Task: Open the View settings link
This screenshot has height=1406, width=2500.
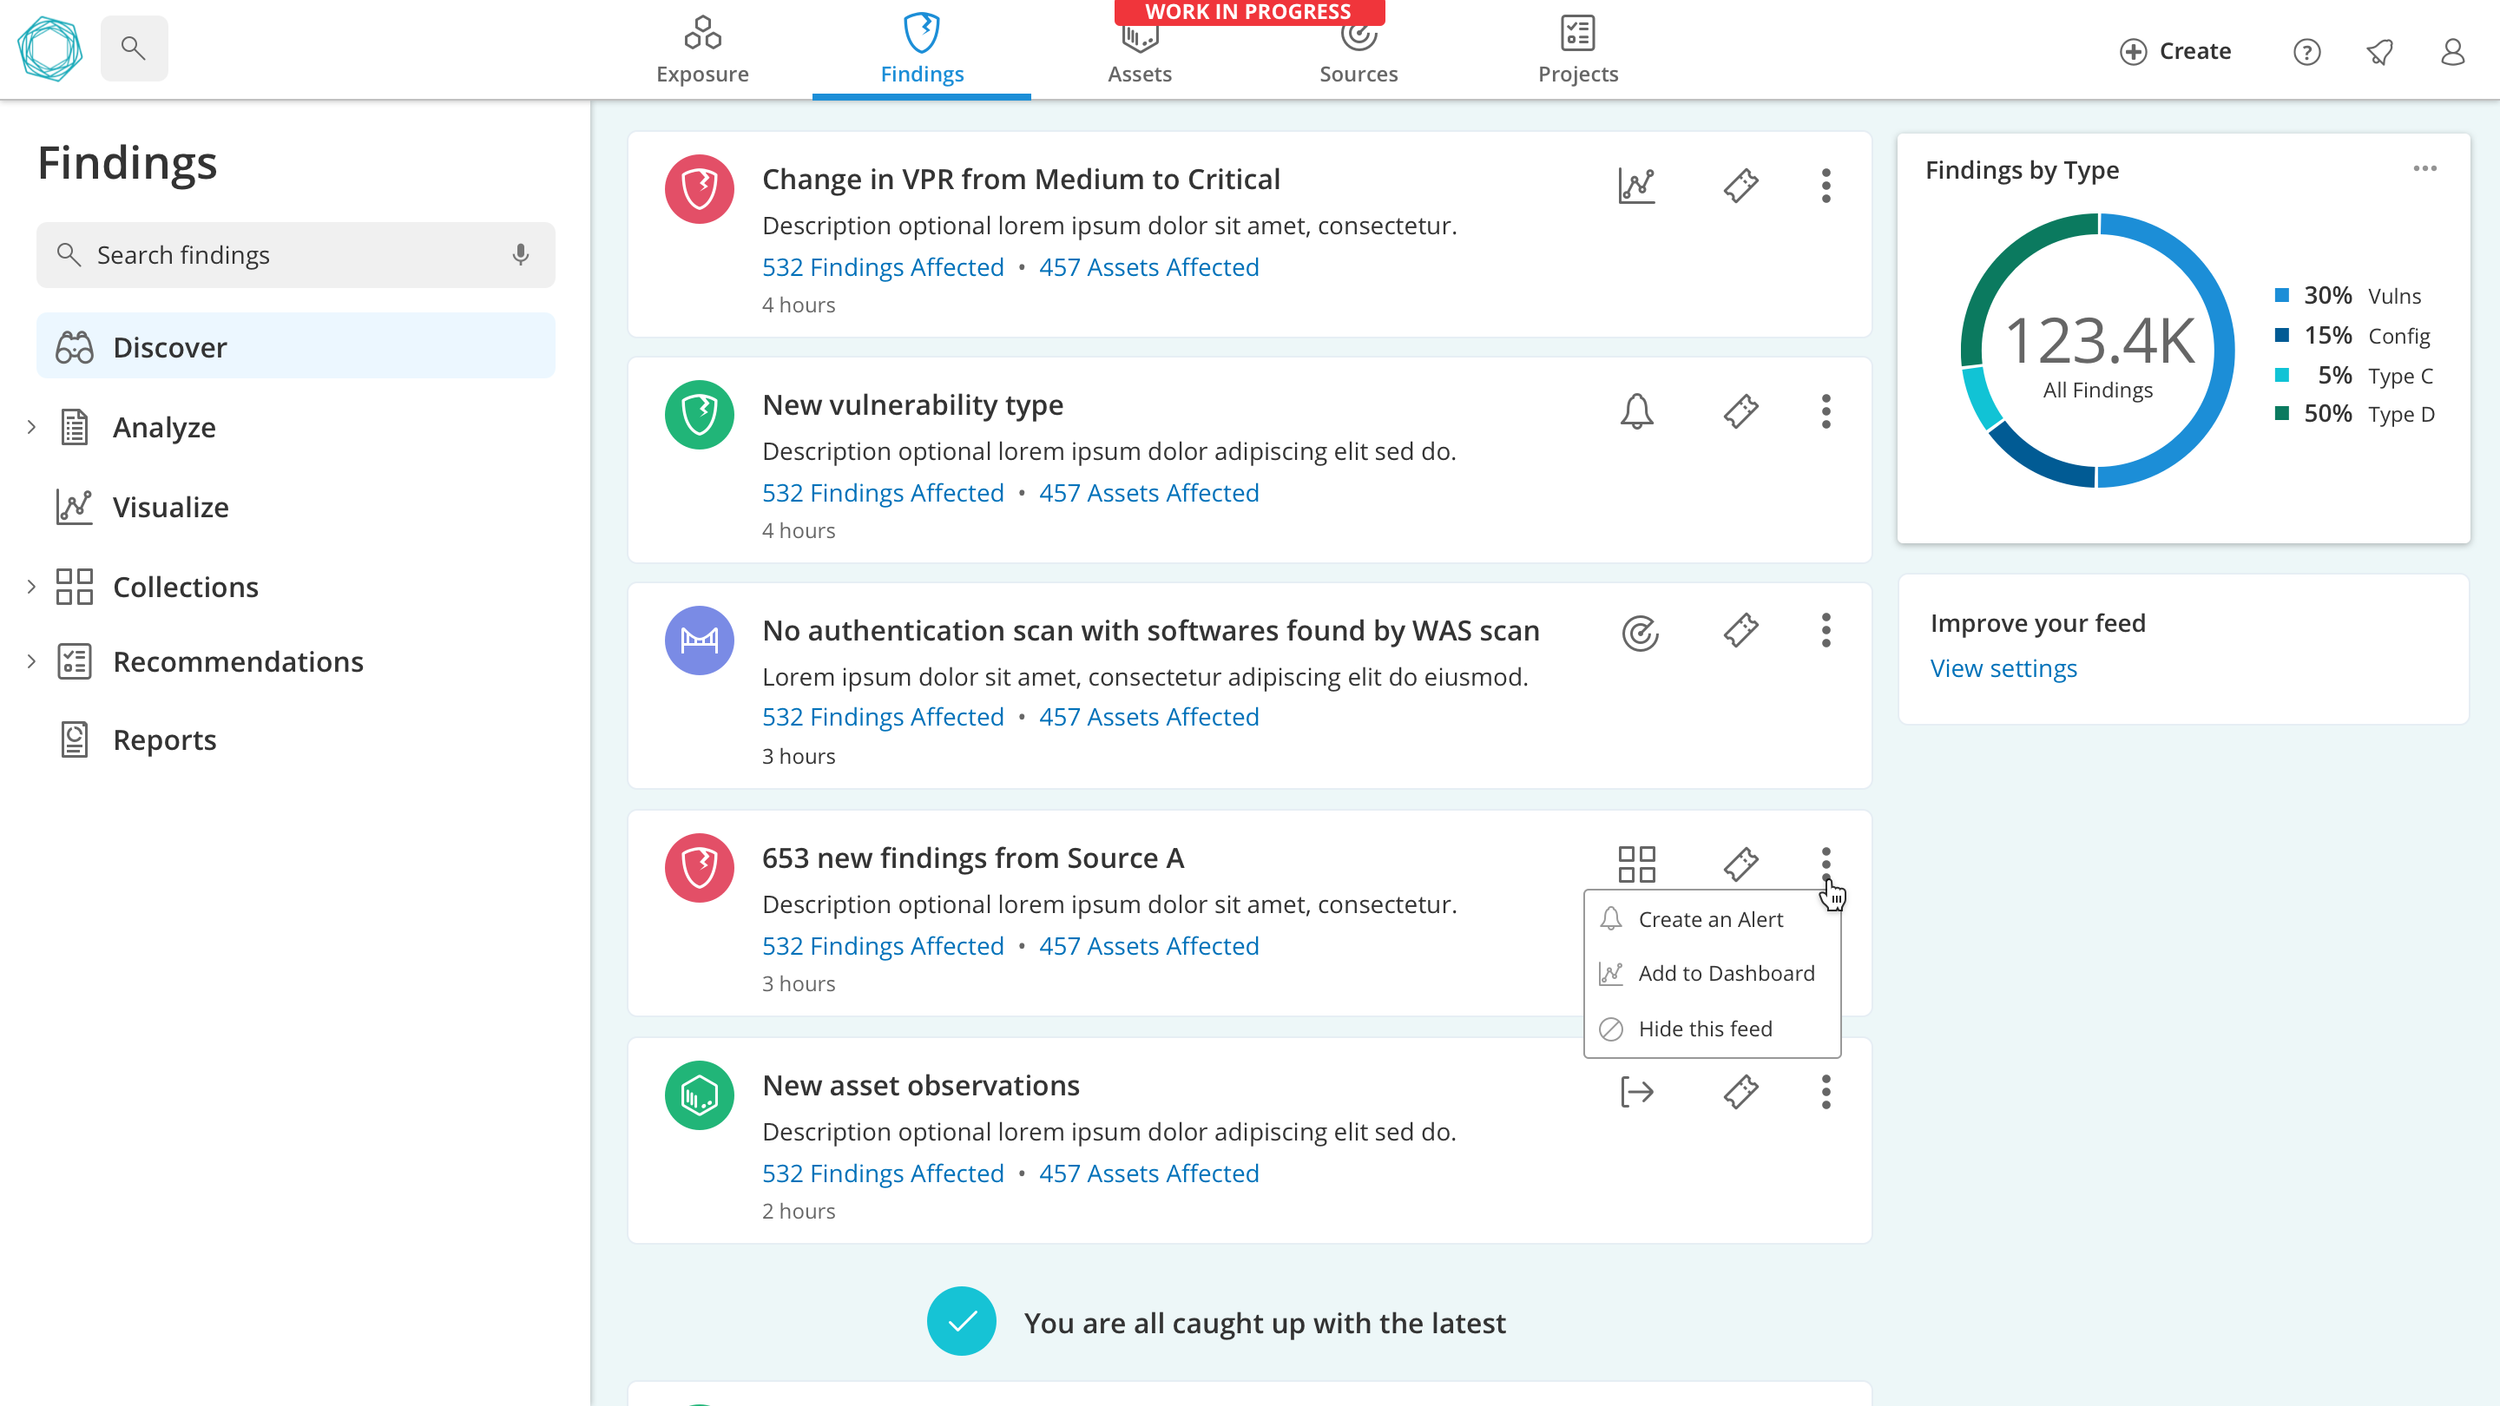Action: [2002, 668]
